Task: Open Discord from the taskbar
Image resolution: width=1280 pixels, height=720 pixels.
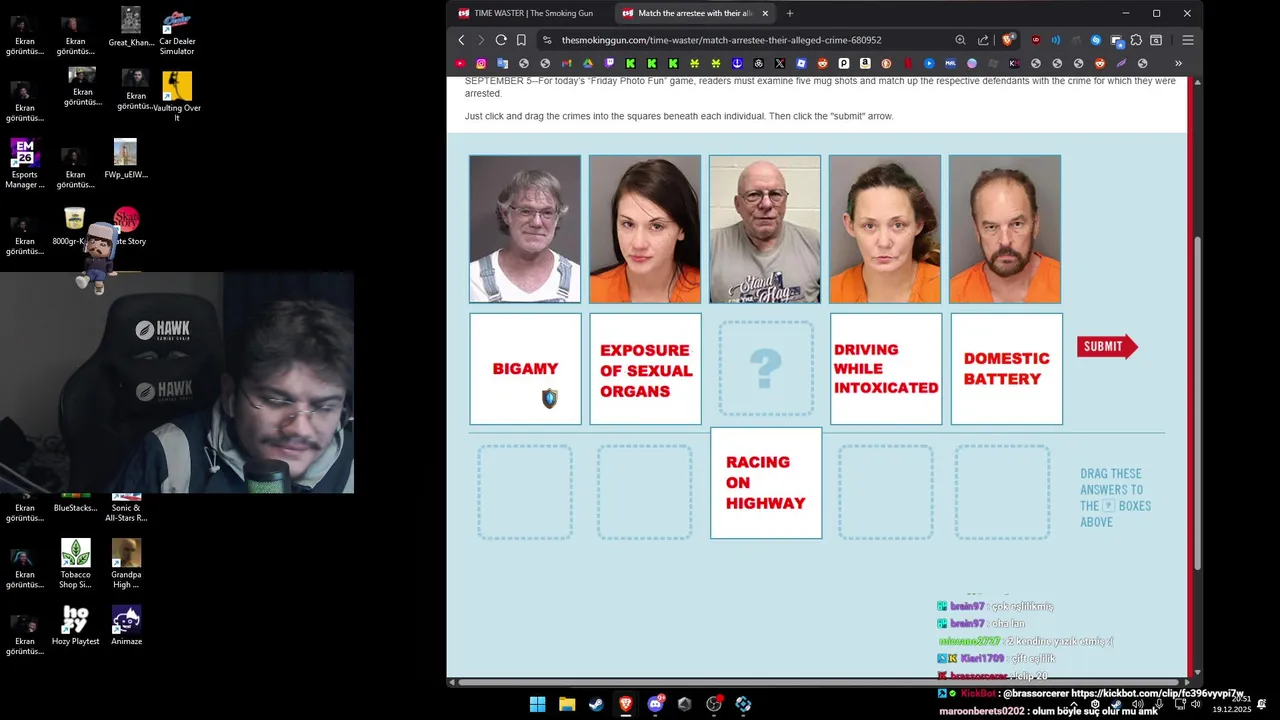Action: (655, 704)
